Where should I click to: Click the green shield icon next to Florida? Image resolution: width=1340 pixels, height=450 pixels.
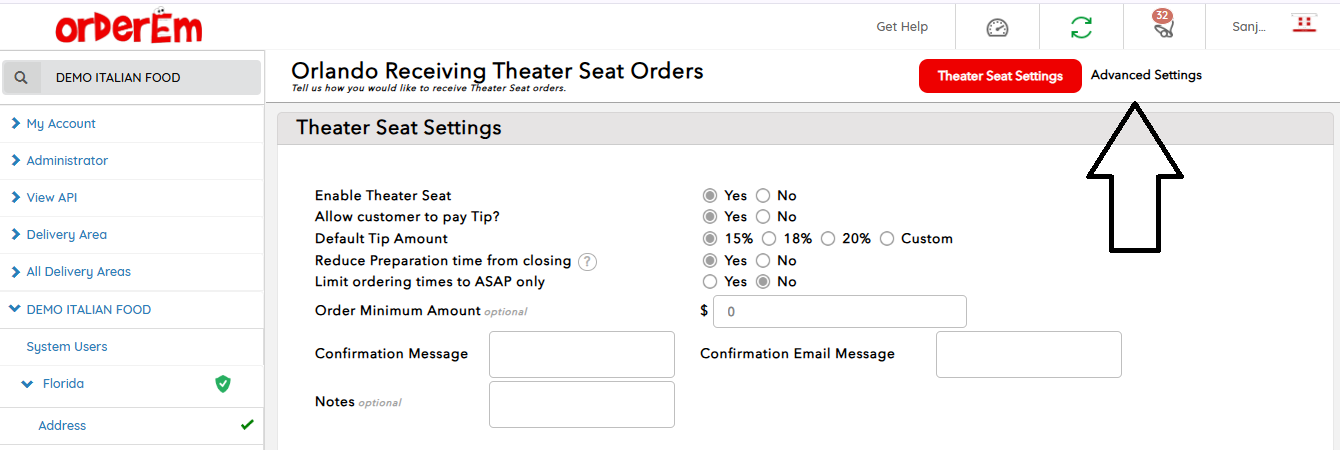click(223, 384)
